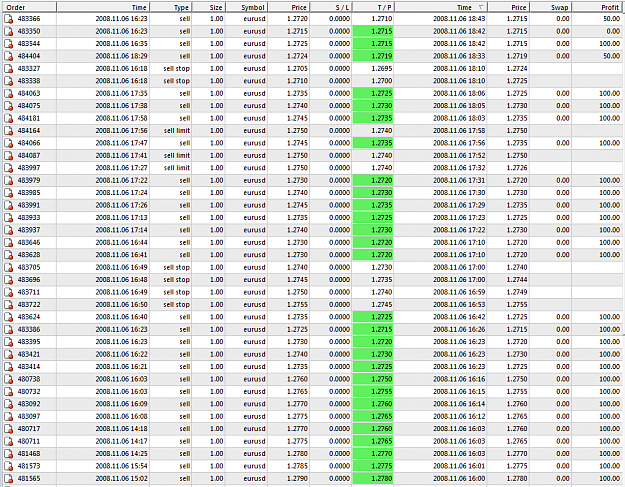Click the sell limit type of order 484164
This screenshot has width=625, height=487.
(177, 131)
